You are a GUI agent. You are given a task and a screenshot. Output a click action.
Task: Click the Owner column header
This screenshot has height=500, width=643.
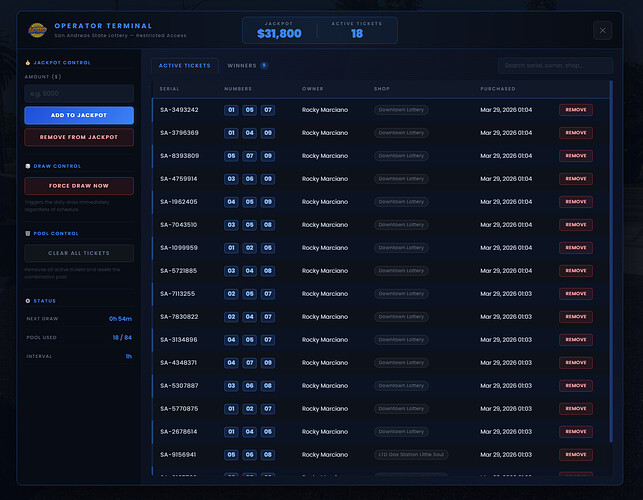pyautogui.click(x=312, y=89)
